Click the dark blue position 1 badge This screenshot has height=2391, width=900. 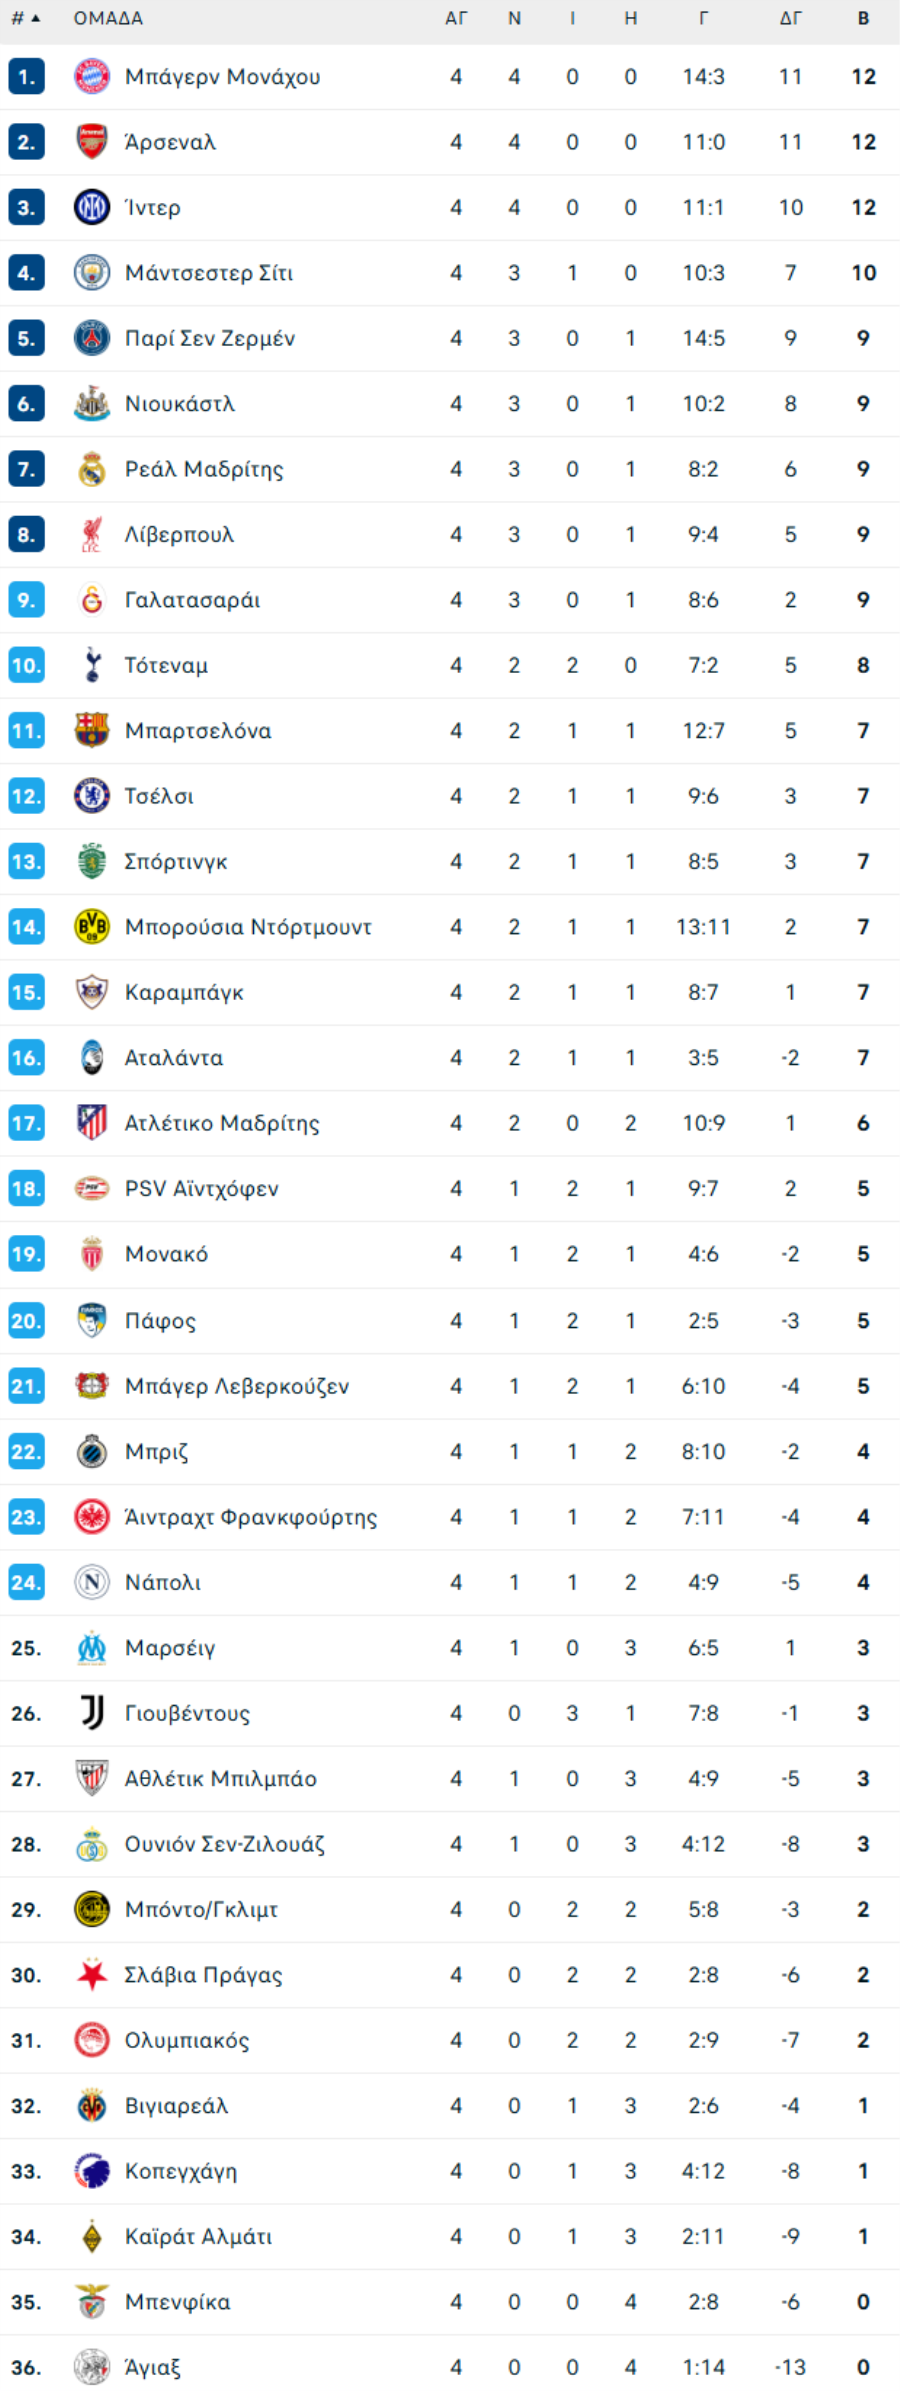[x=26, y=77]
